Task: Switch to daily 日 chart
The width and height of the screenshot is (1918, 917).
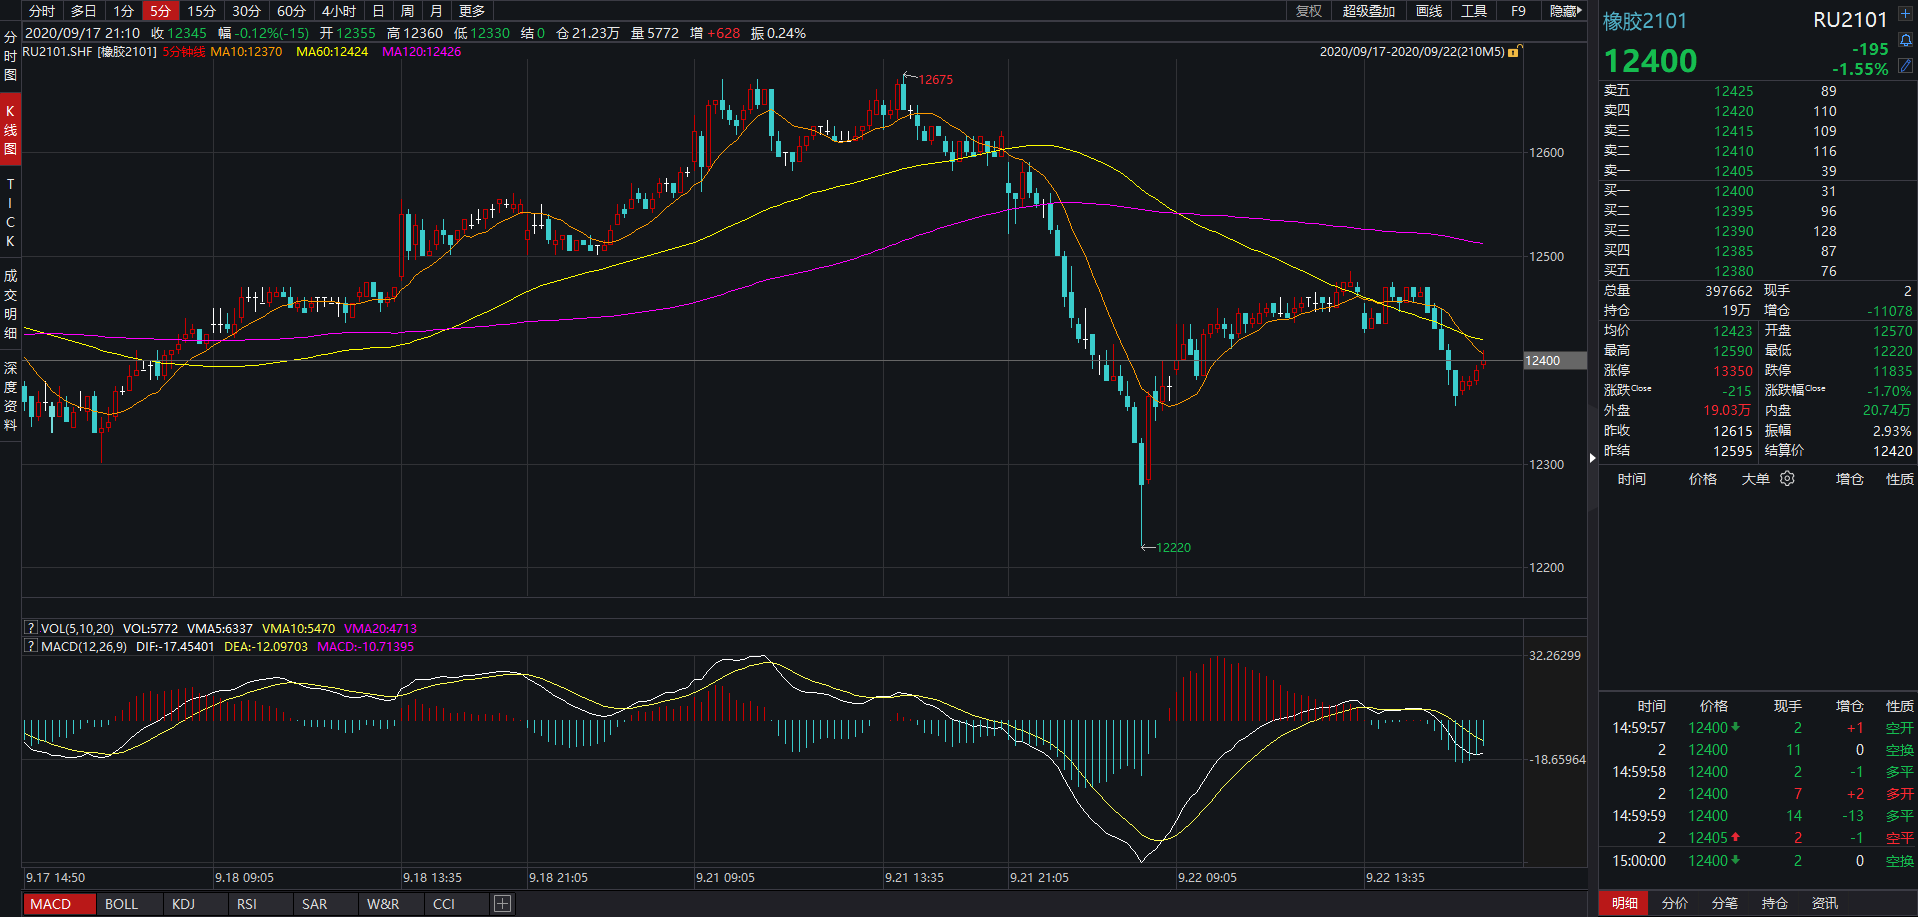Action: (378, 11)
